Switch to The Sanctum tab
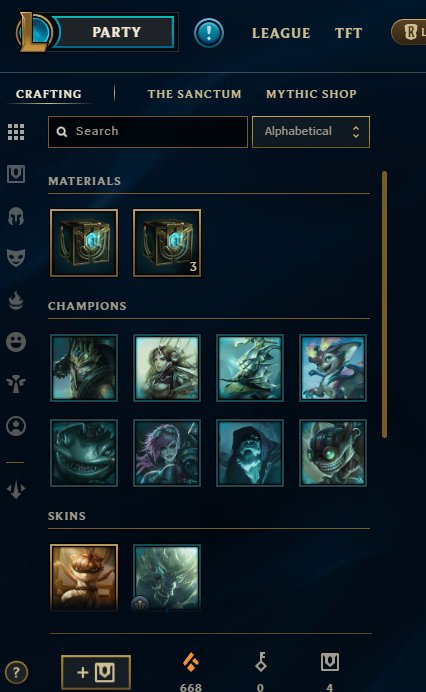Screen dimensions: 426x692 pos(194,94)
